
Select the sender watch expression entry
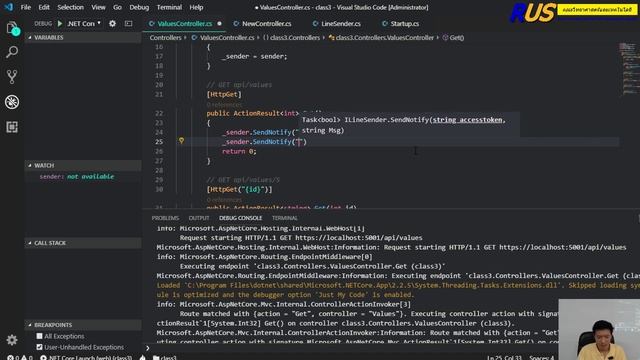[x=77, y=176]
